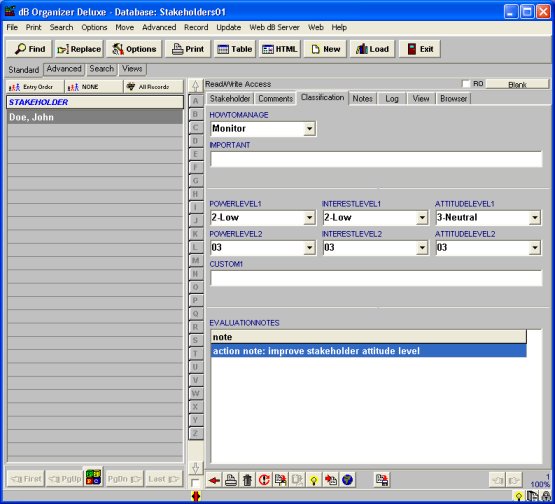Click alphabet index letter M
The width and height of the screenshot is (555, 504).
pyautogui.click(x=195, y=260)
